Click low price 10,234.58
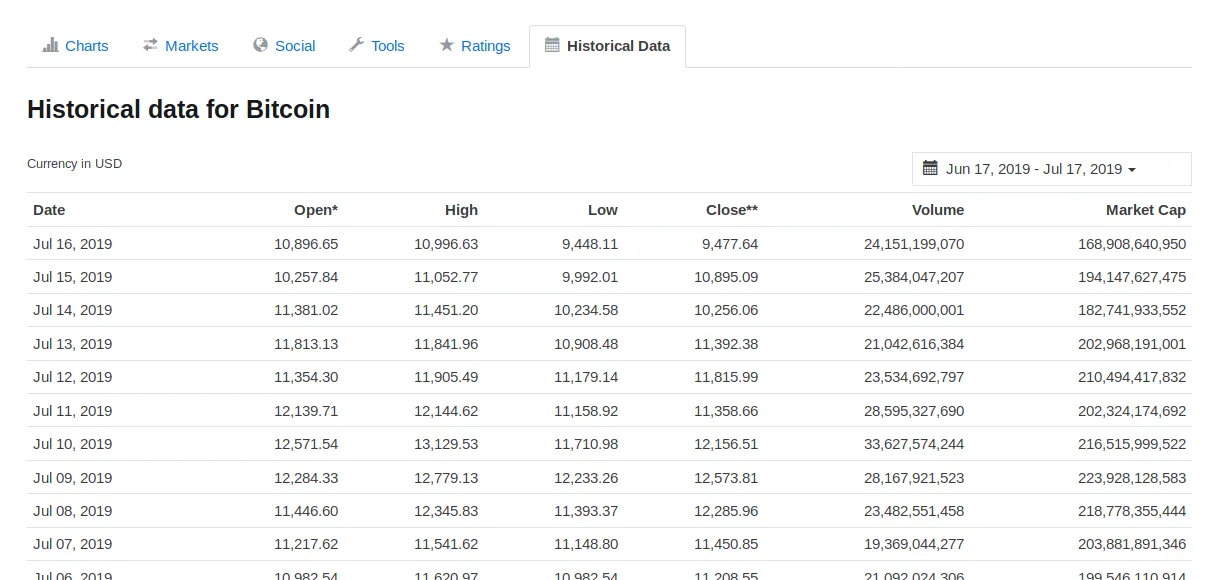 pyautogui.click(x=586, y=310)
